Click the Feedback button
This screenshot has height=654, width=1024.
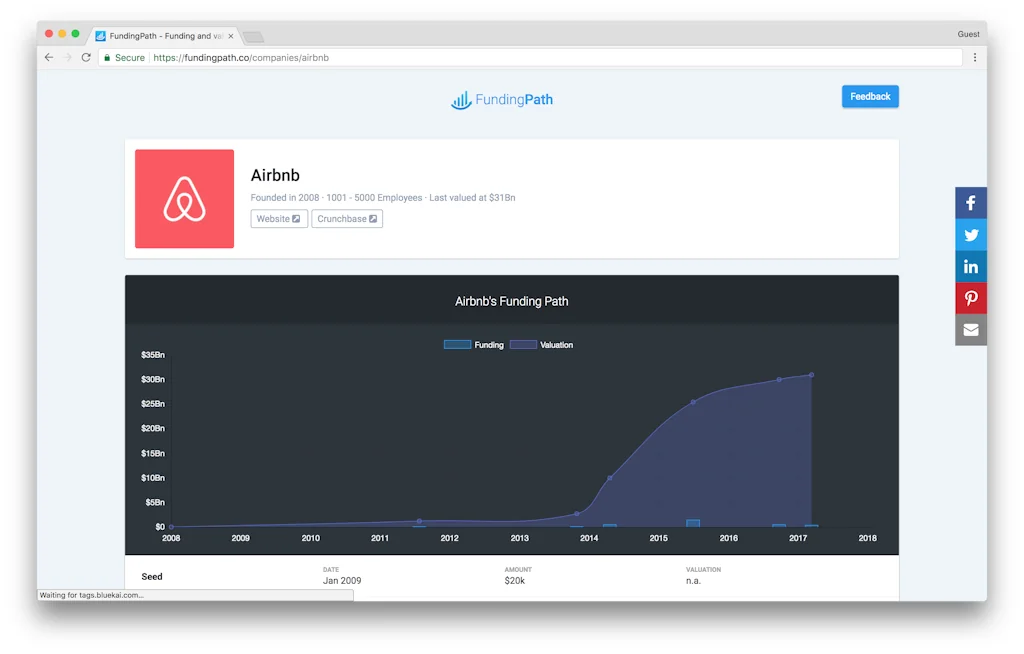point(869,96)
